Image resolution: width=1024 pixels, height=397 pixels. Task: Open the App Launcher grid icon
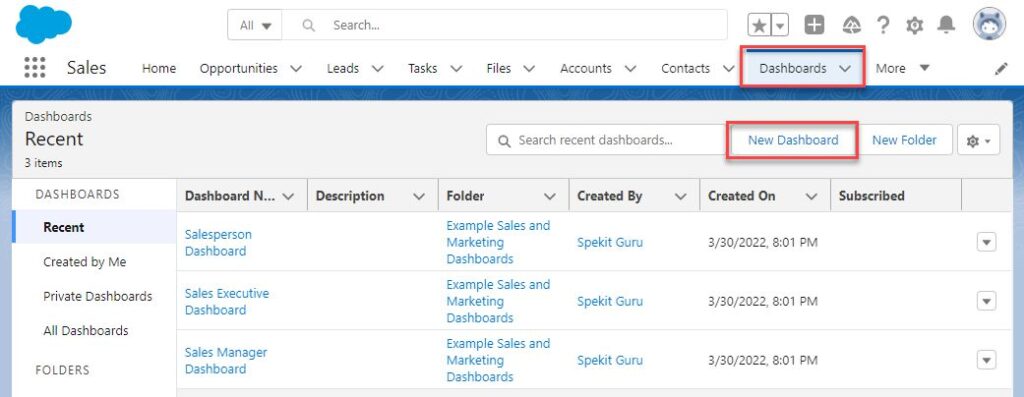[x=35, y=67]
